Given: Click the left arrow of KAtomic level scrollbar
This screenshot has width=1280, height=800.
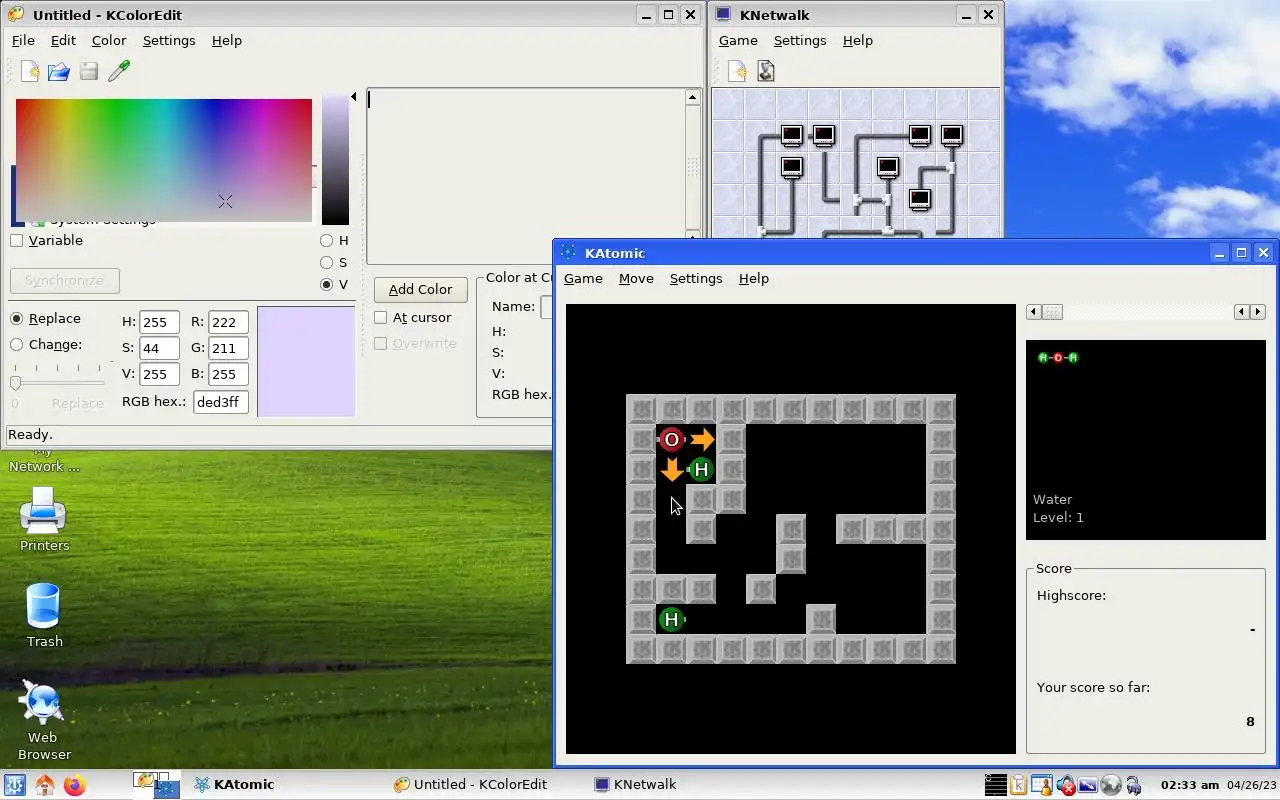Looking at the screenshot, I should 1034,312.
